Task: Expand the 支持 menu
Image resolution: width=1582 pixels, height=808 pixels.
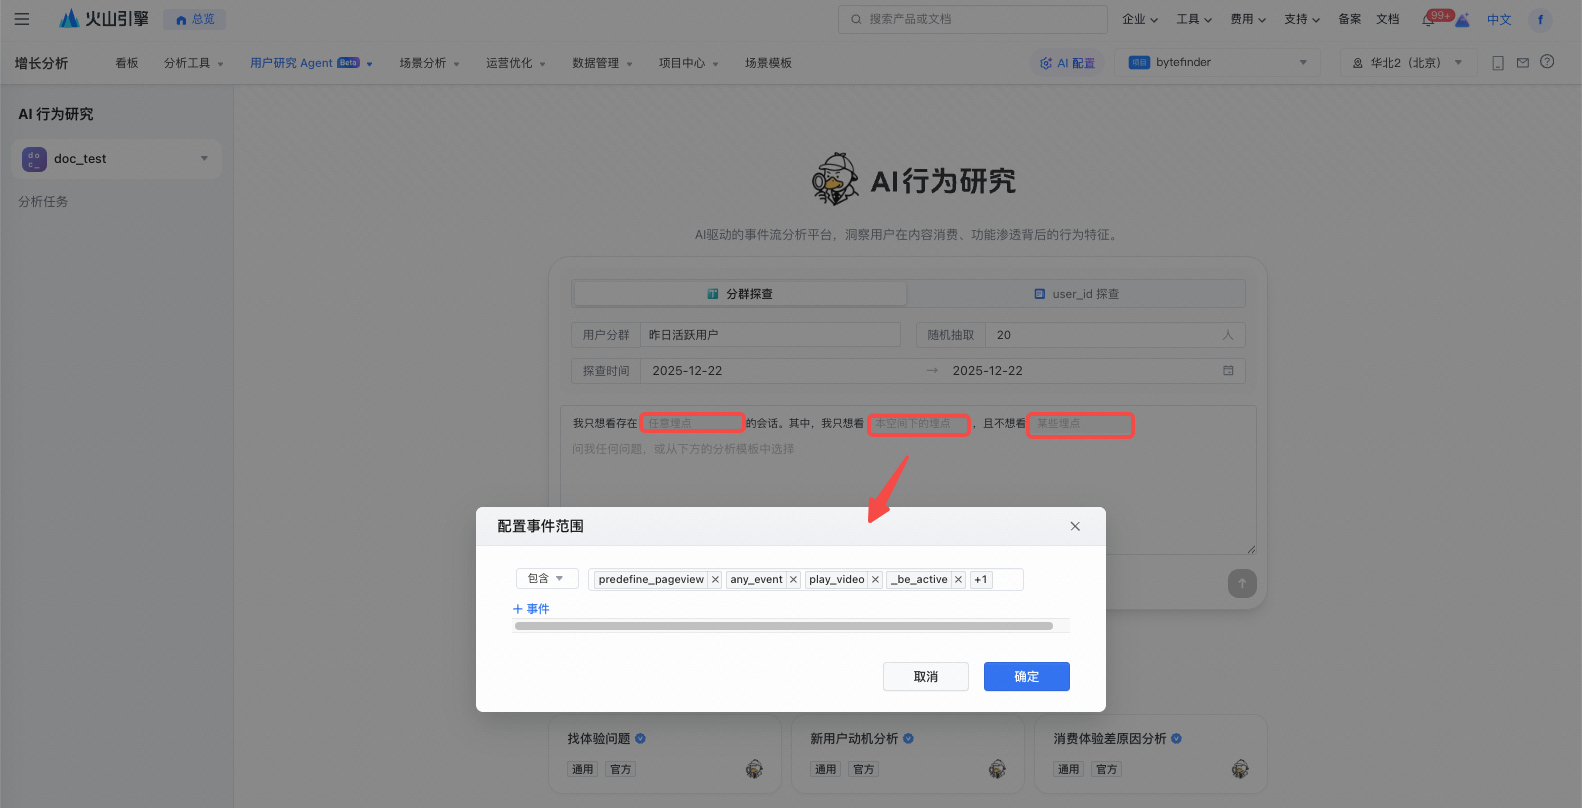Action: pos(1302,19)
